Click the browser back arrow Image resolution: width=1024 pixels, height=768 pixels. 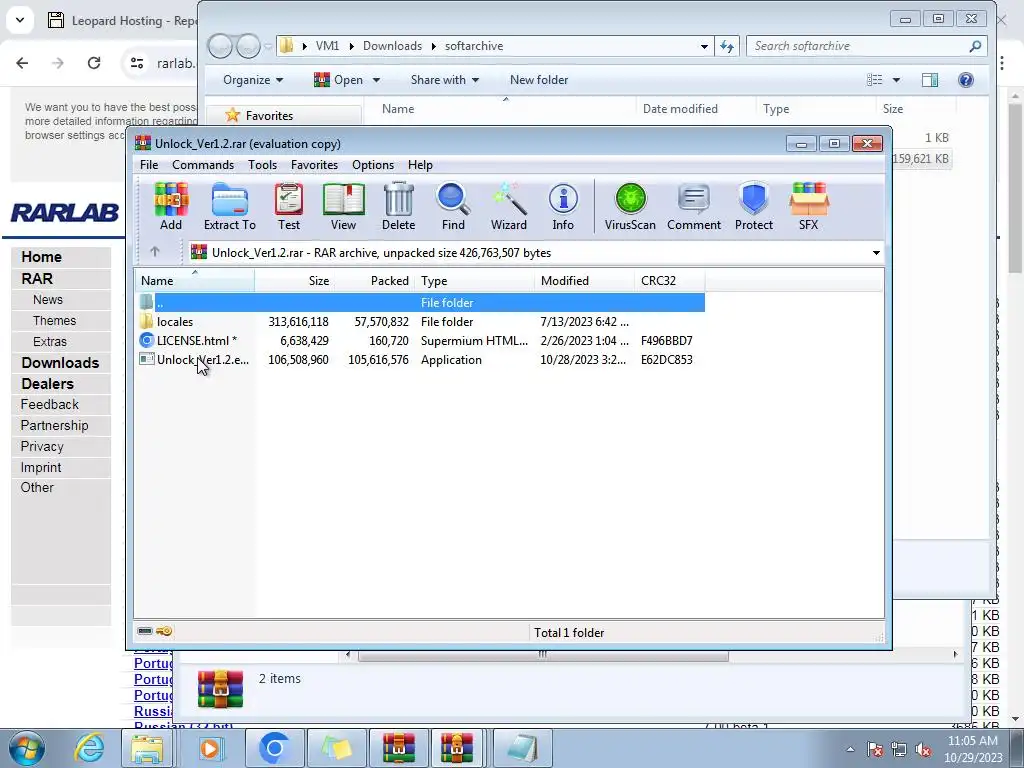[22, 63]
